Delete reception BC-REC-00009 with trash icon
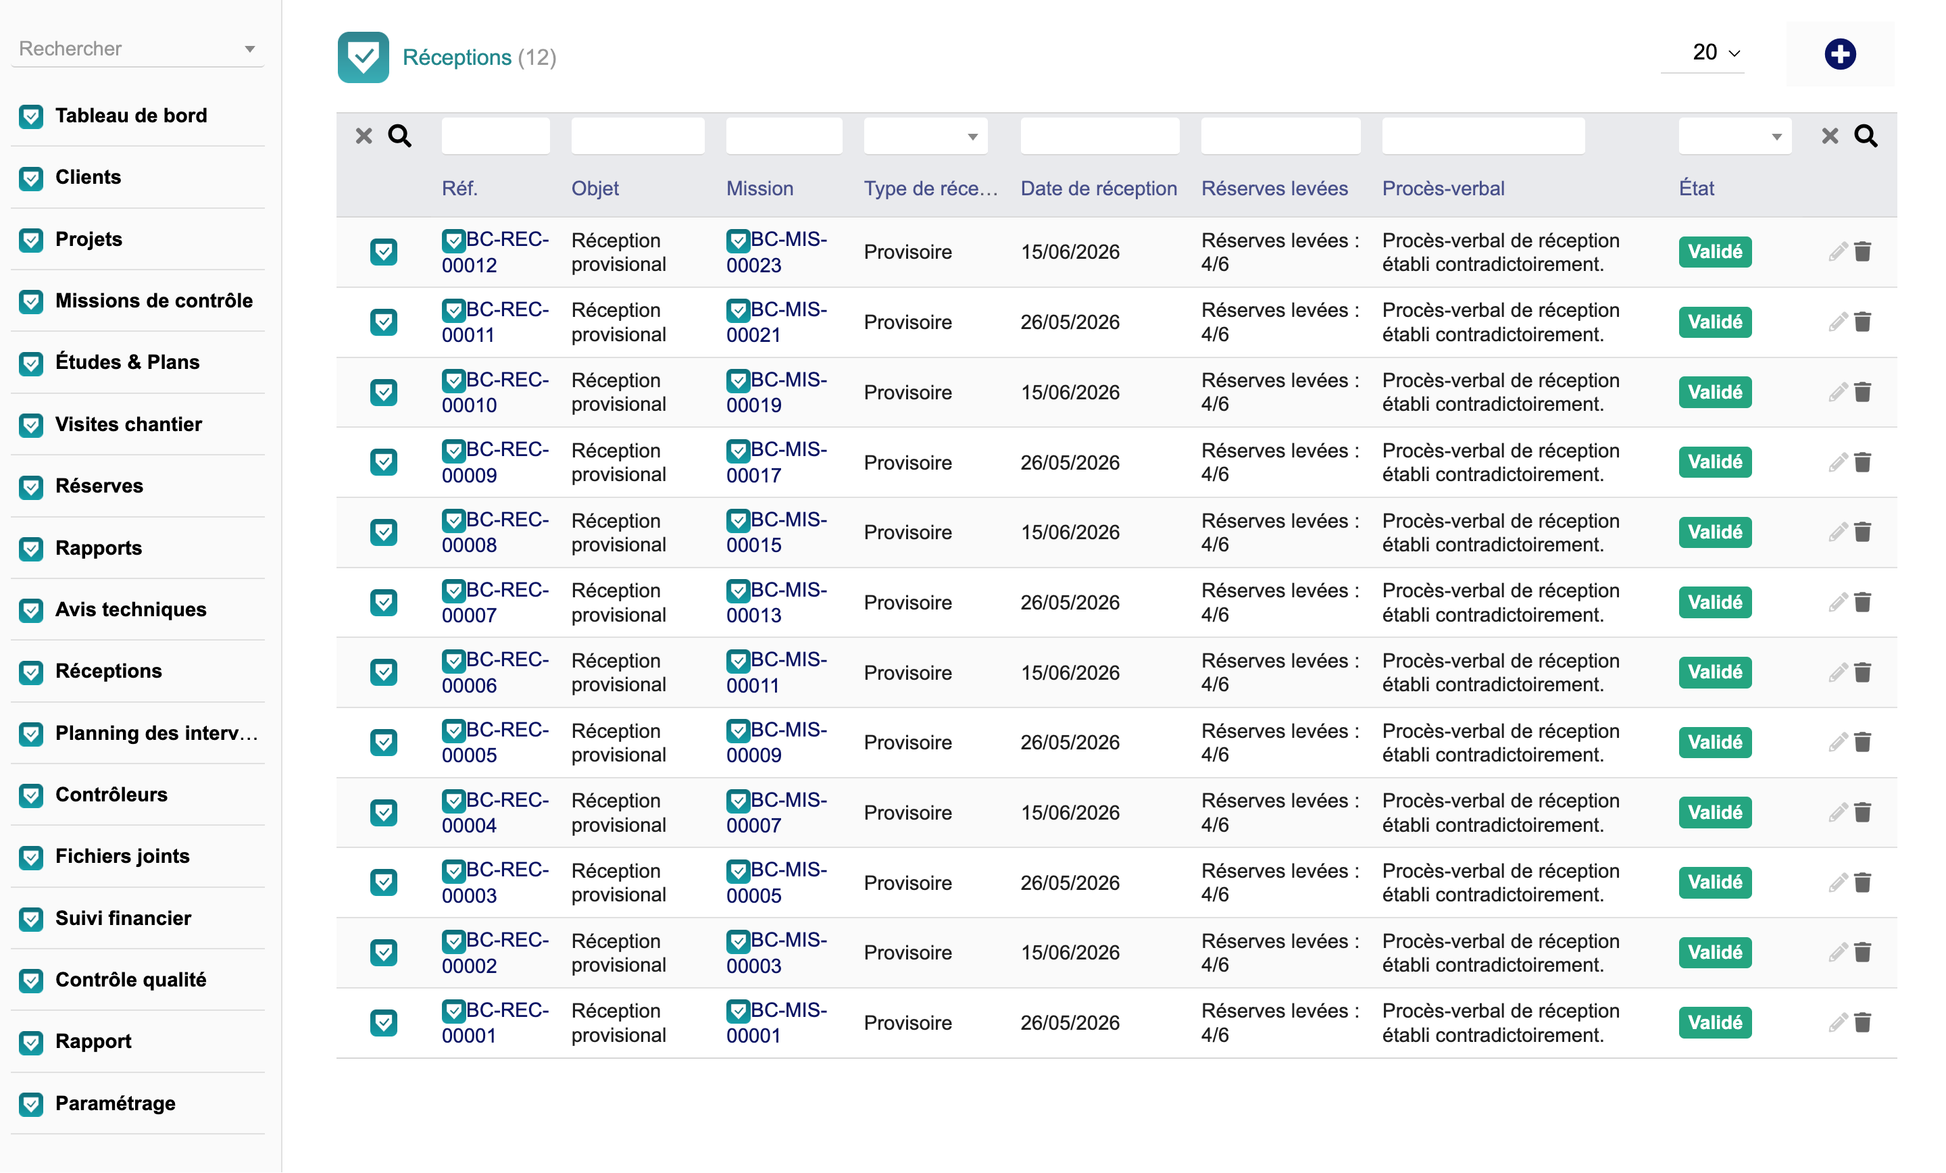1946x1173 pixels. 1863,462
